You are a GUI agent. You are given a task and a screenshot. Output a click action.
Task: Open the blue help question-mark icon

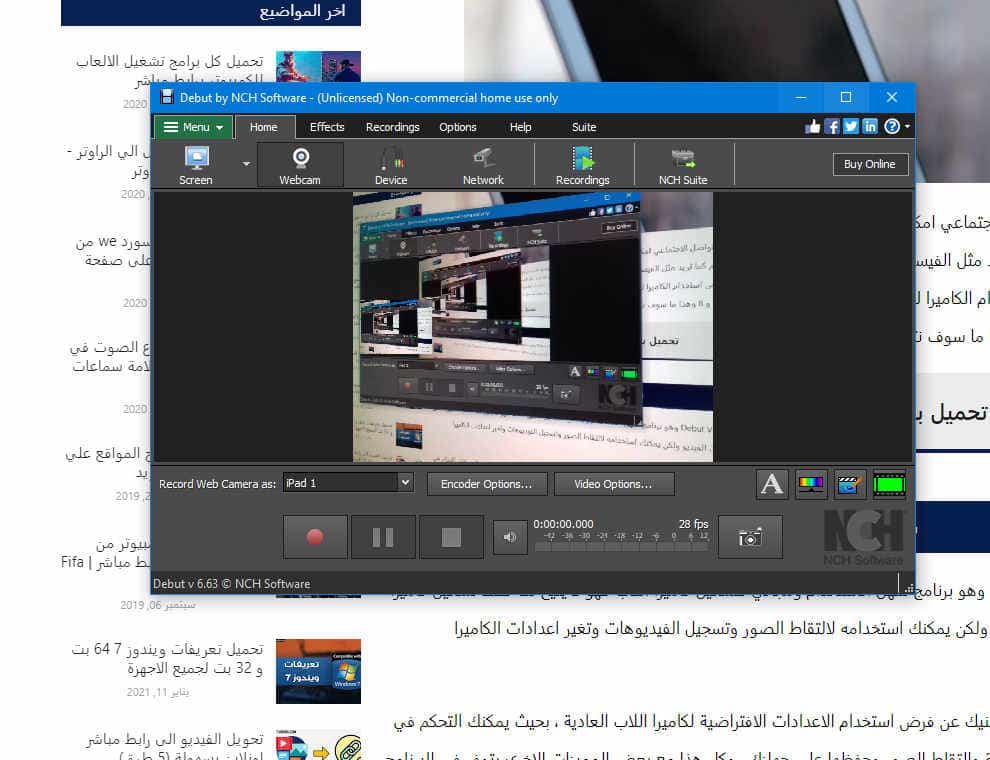point(892,127)
